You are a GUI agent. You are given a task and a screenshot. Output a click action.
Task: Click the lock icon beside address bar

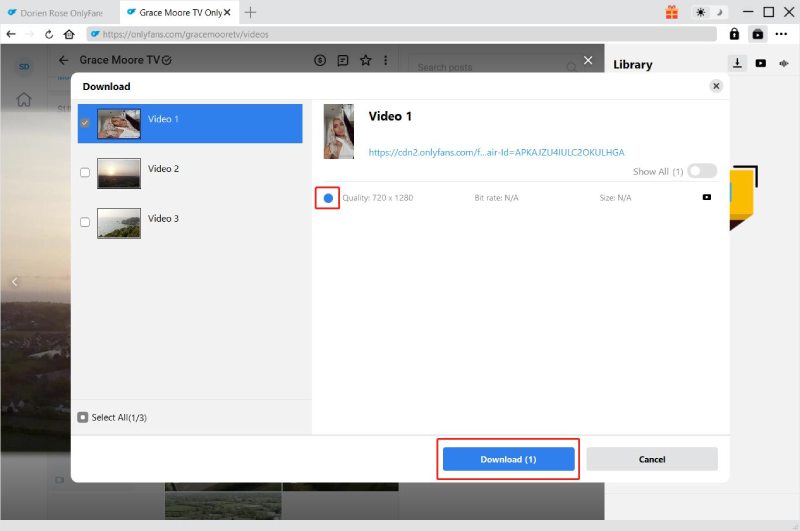tap(734, 34)
